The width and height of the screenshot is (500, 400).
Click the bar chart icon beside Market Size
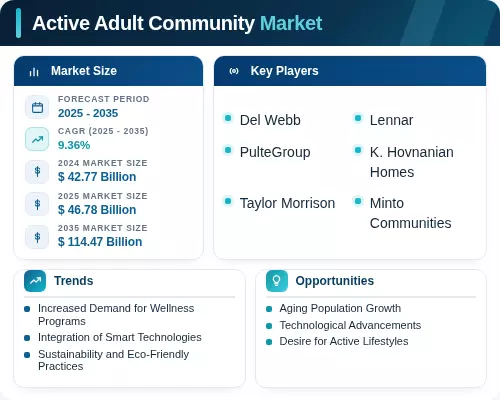[34, 71]
